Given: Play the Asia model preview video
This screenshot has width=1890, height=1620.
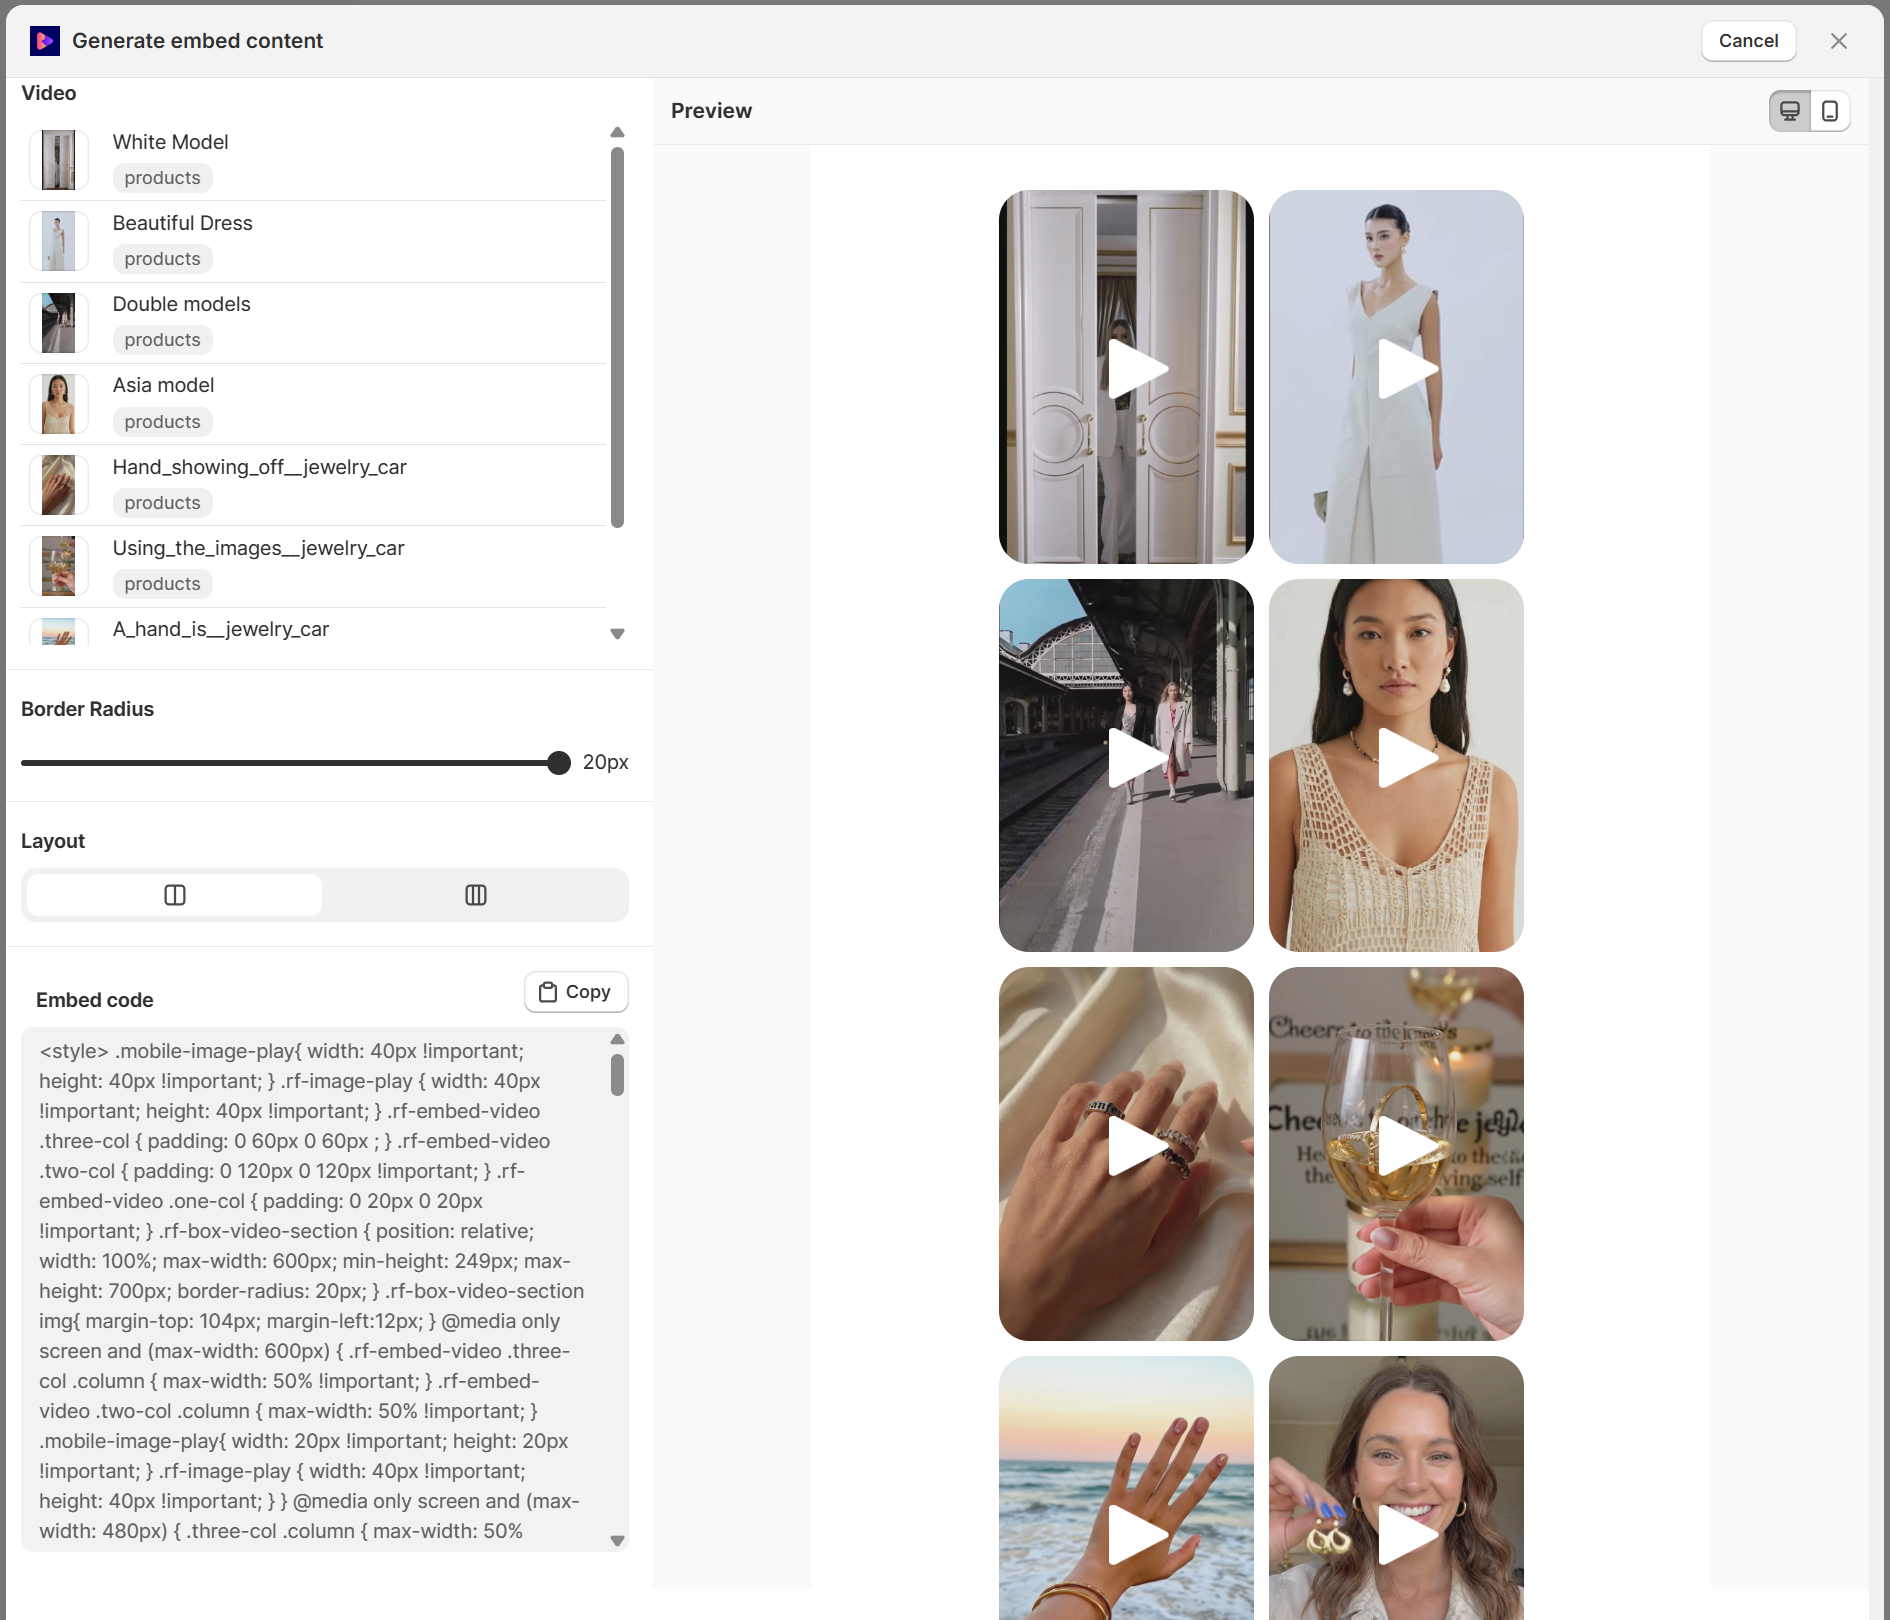Looking at the screenshot, I should click(x=1408, y=758).
